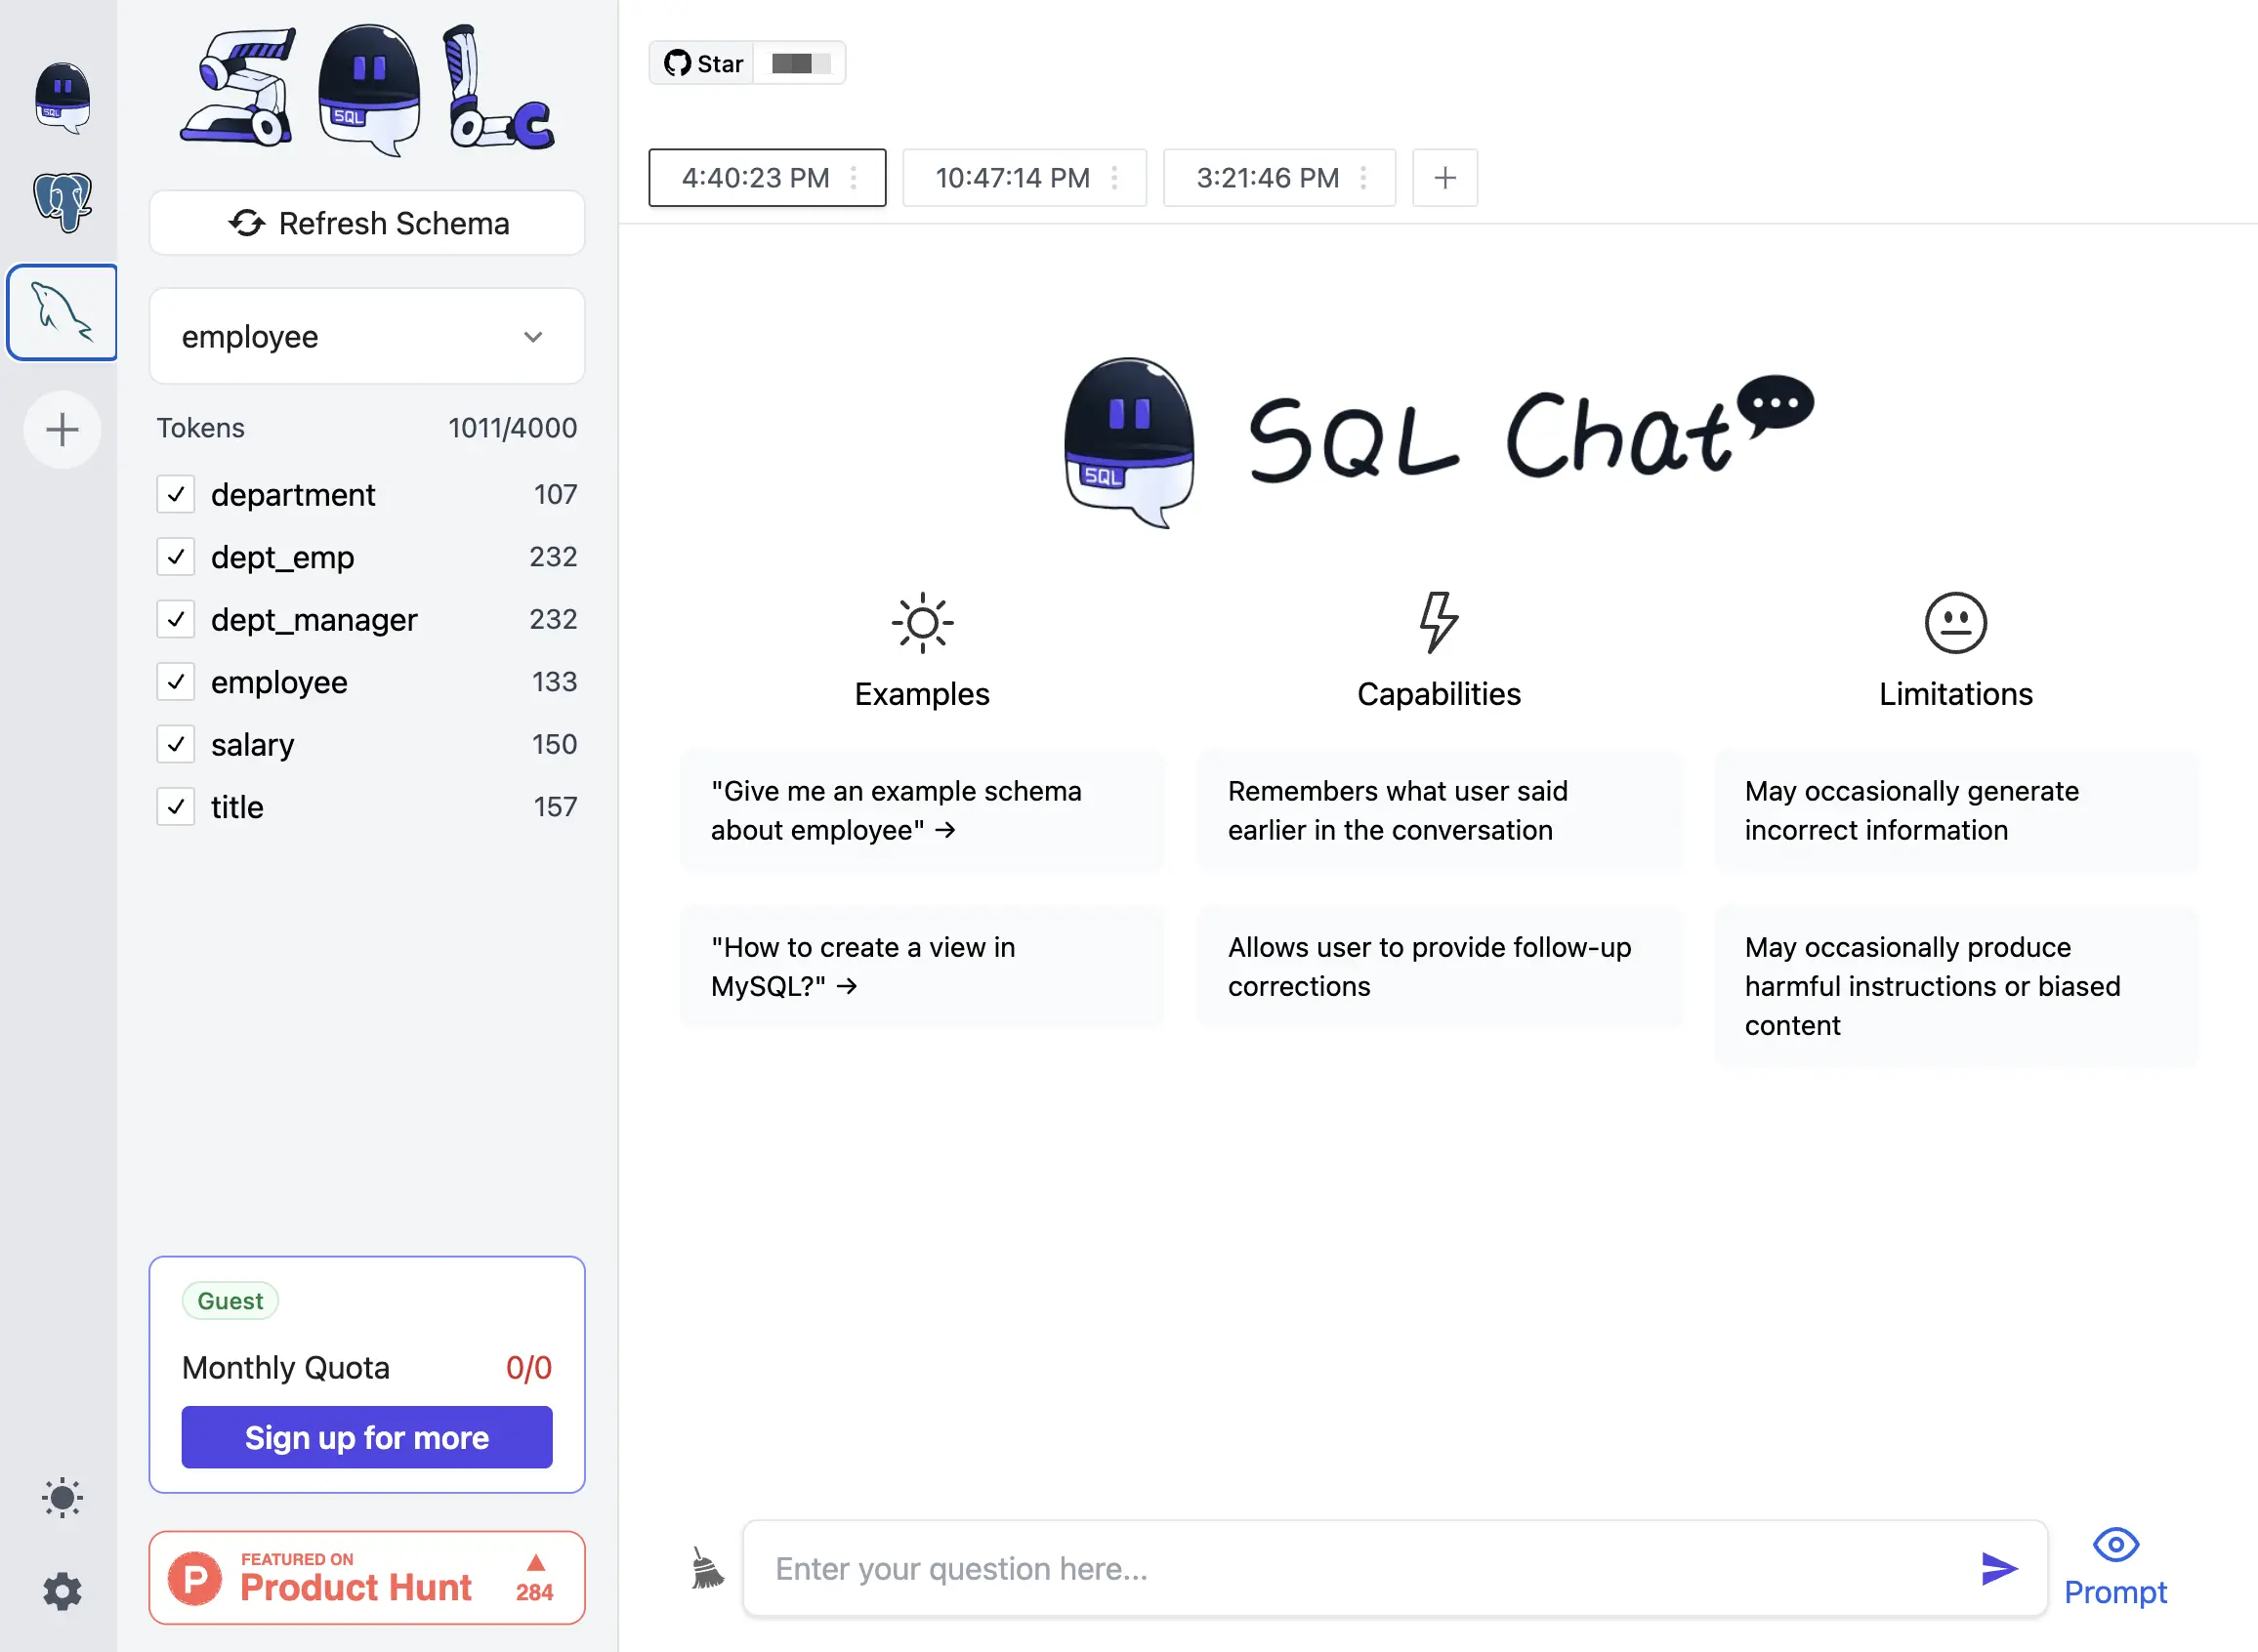Switch to the 10:47:14 PM conversation
The height and width of the screenshot is (1652, 2258).
pos(1012,177)
